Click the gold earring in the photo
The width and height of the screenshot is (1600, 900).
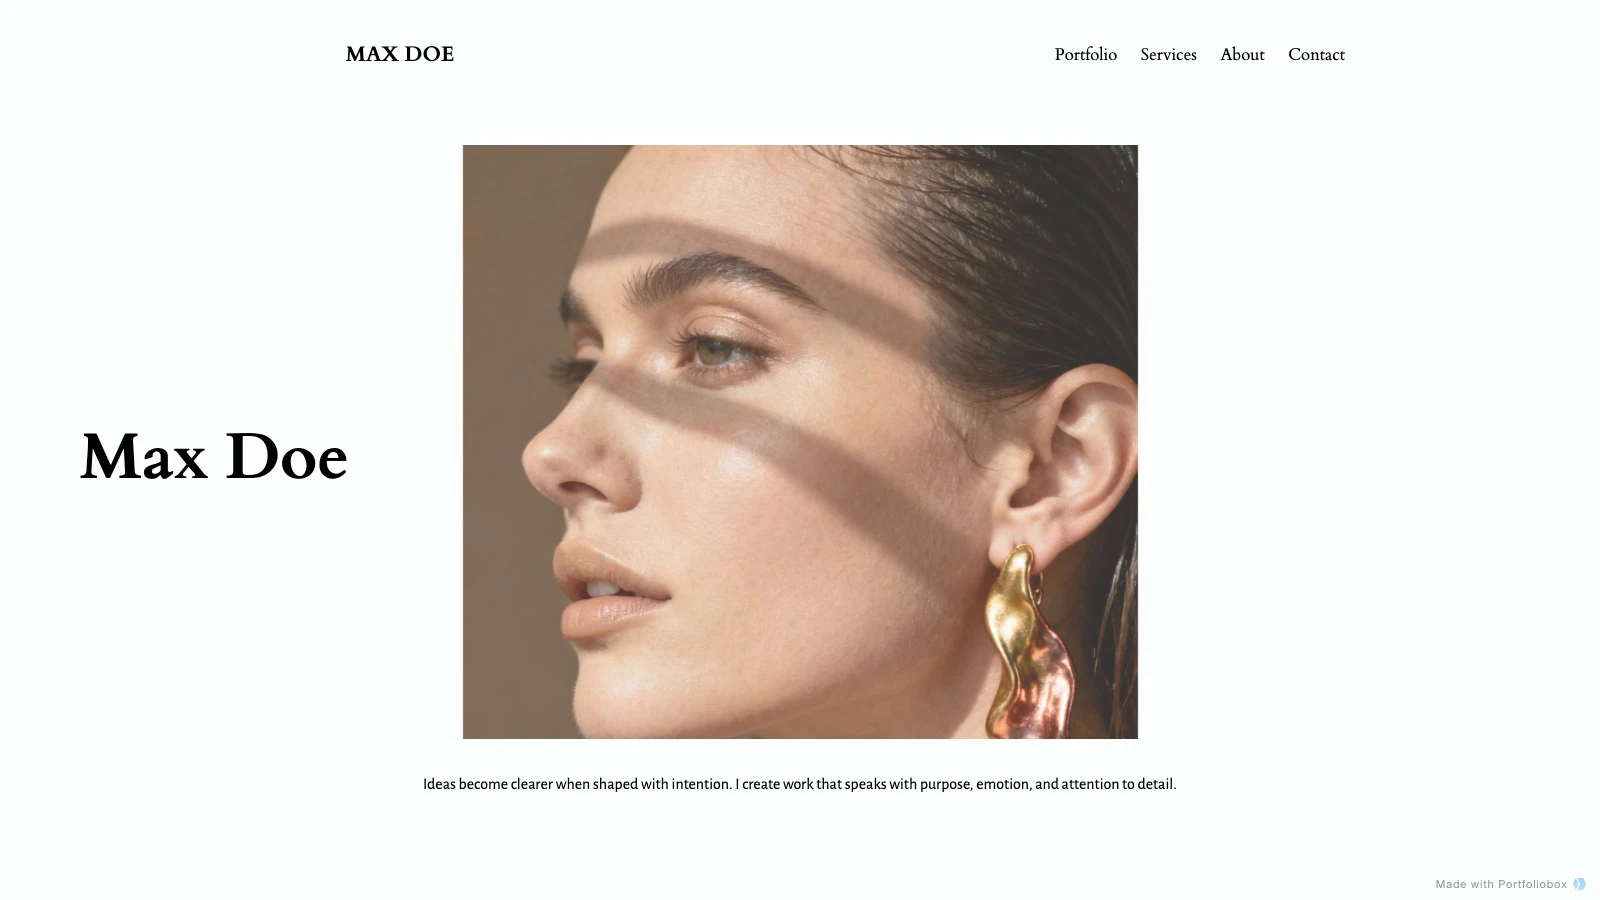tap(1030, 642)
